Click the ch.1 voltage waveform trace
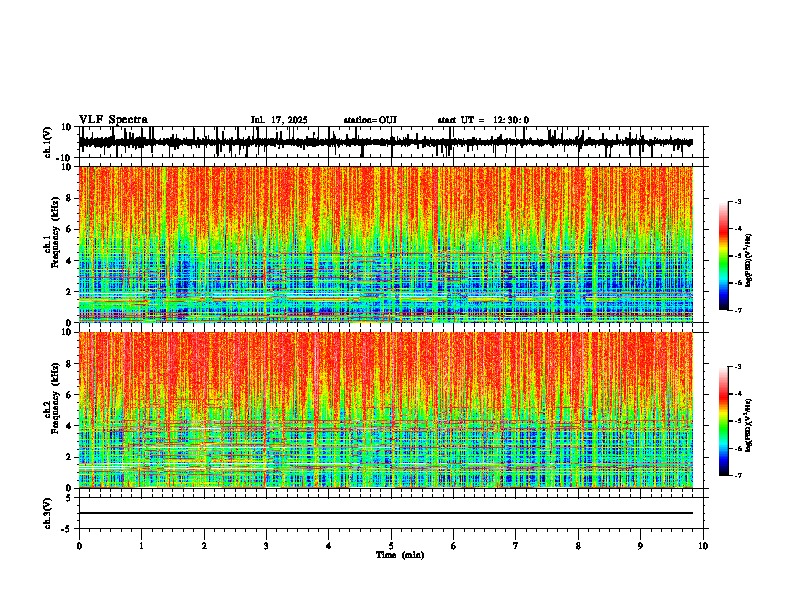Image resolution: width=792 pixels, height=612 pixels. [x=385, y=142]
